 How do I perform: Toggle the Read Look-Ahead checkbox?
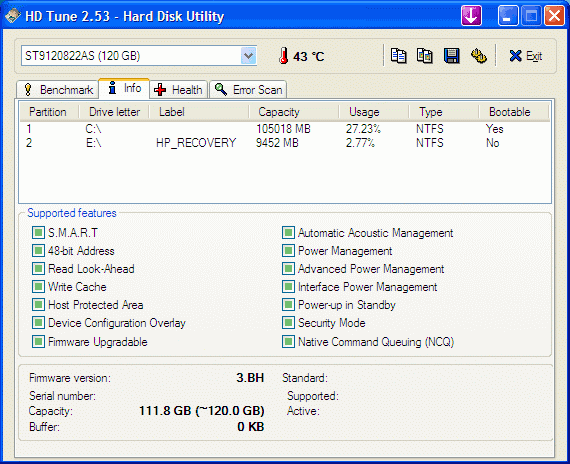(x=38, y=269)
